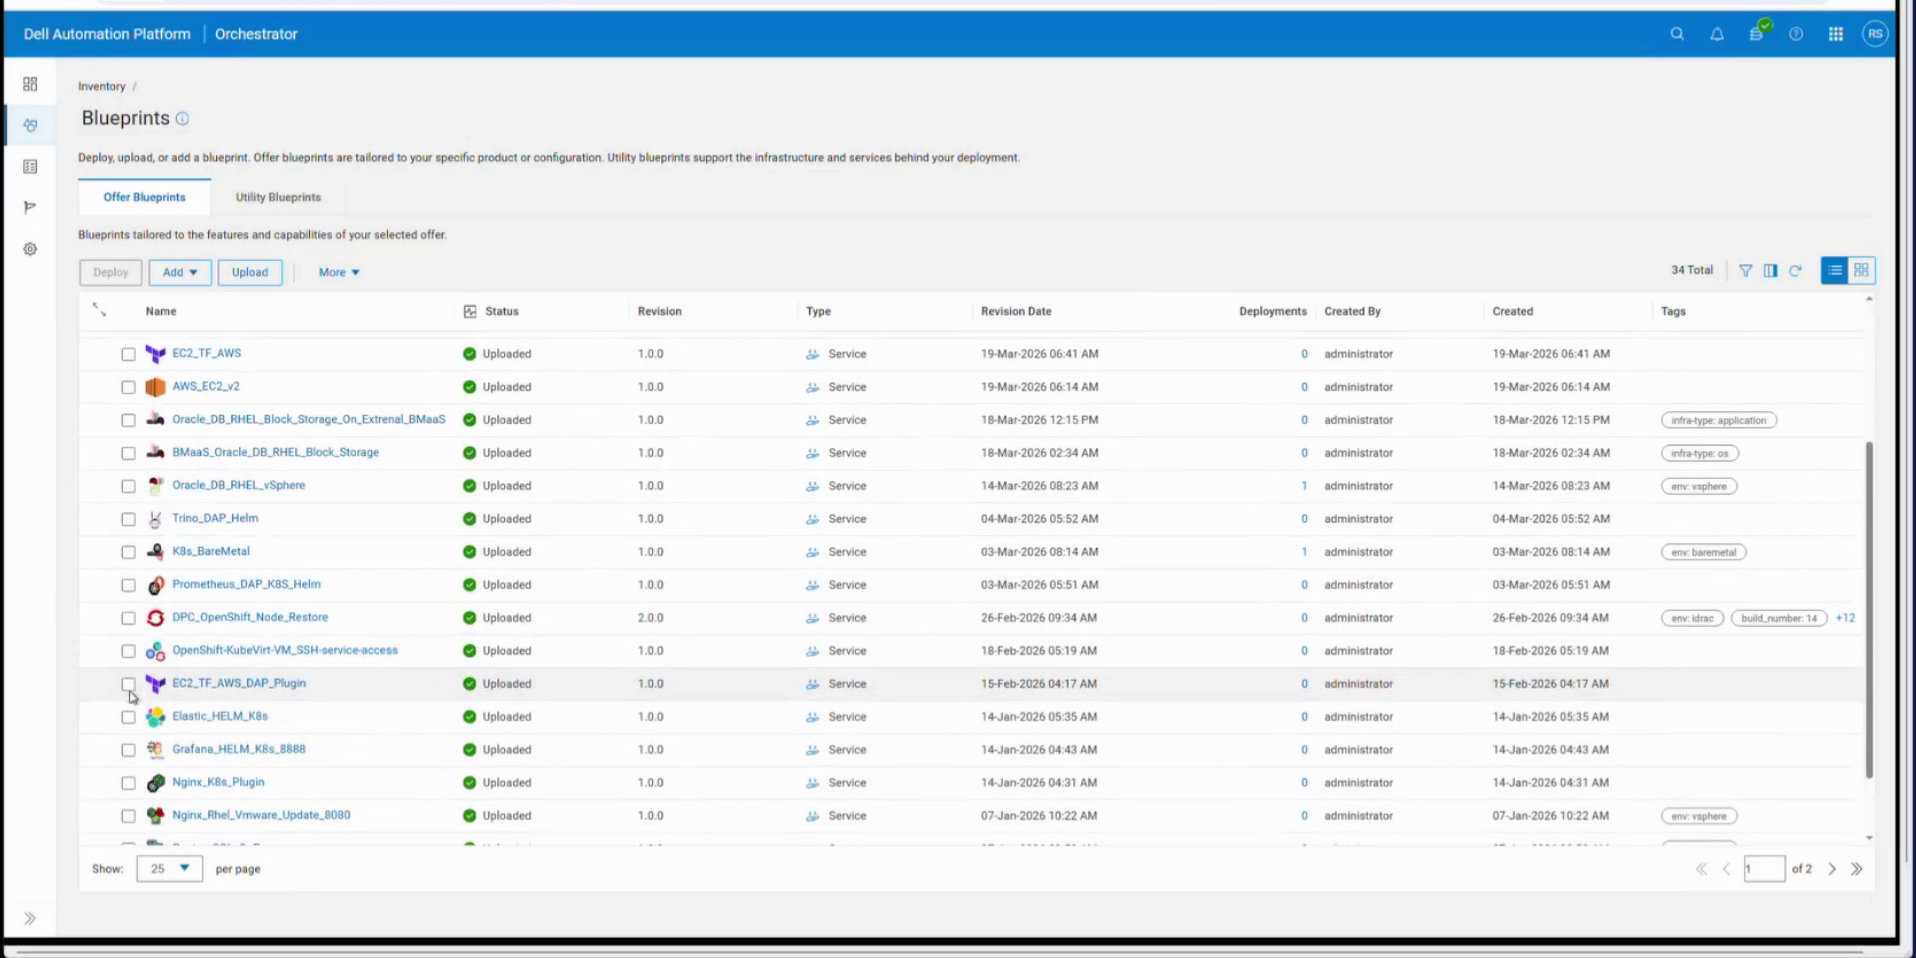The height and width of the screenshot is (958, 1916).
Task: Check the K8s_BareMetal row
Action: [x=128, y=552]
